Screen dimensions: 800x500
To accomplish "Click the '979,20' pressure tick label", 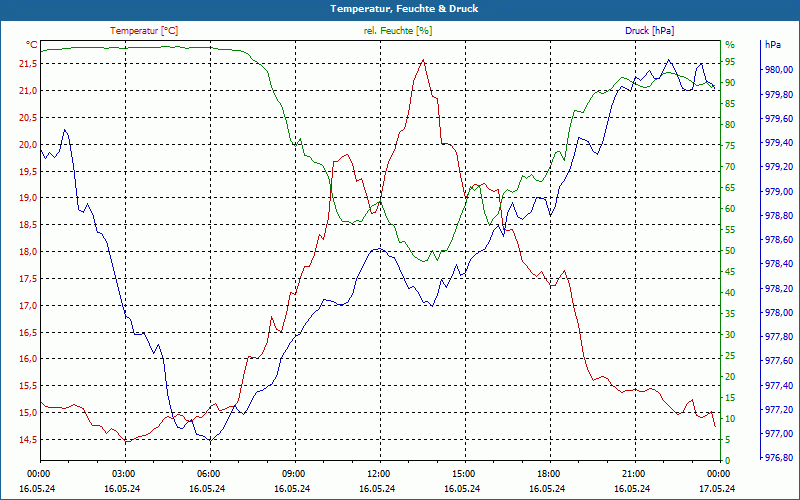I will [779, 167].
